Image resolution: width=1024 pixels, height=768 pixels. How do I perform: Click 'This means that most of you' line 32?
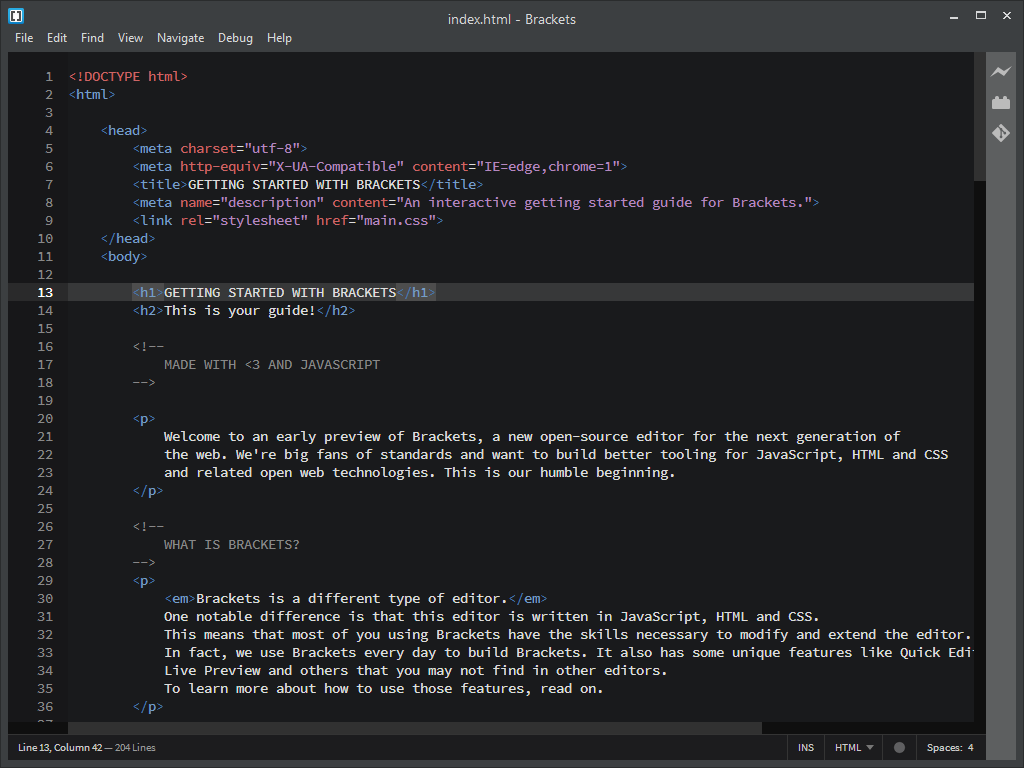click(567, 635)
